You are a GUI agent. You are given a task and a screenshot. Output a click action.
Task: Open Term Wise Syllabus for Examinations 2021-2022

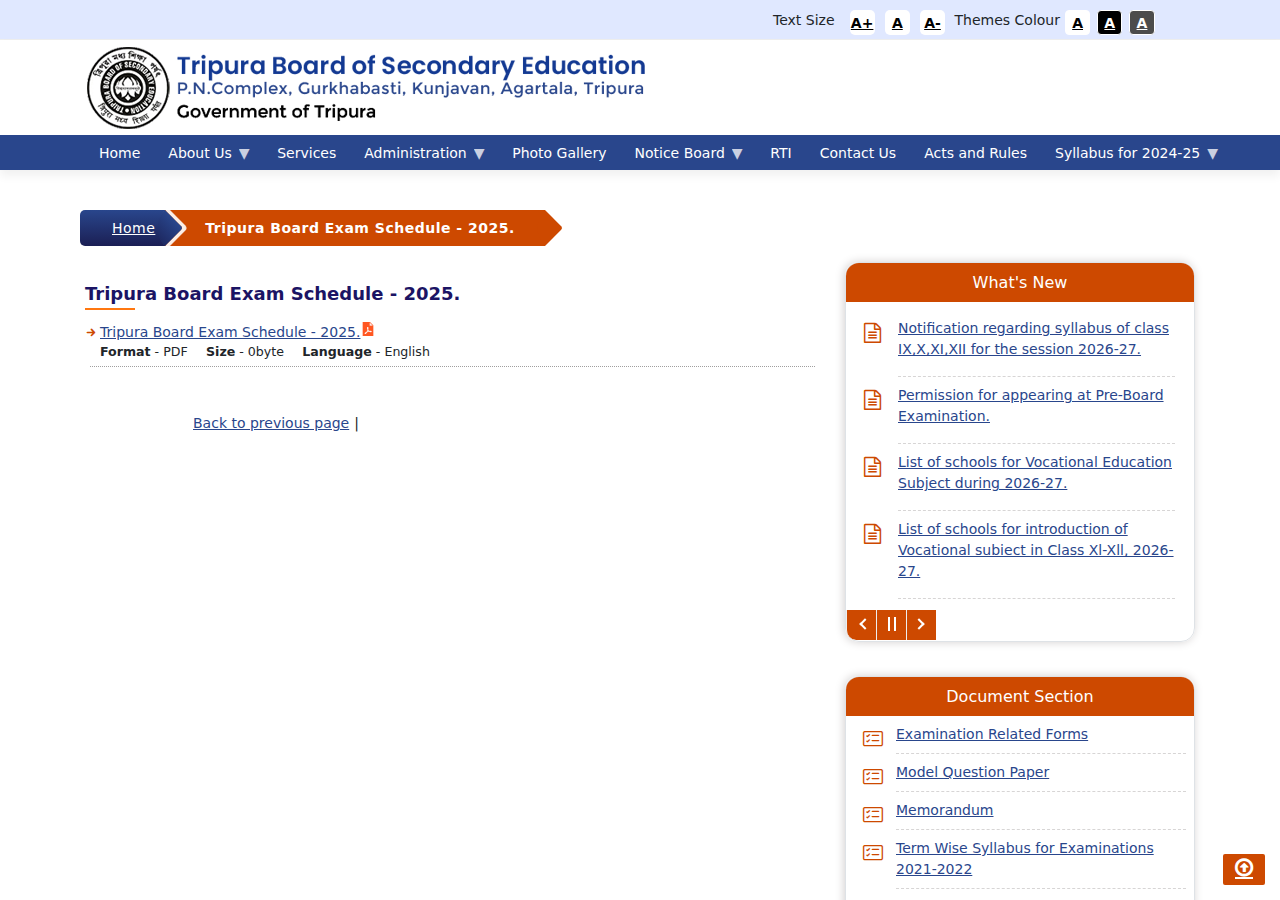coord(1025,859)
